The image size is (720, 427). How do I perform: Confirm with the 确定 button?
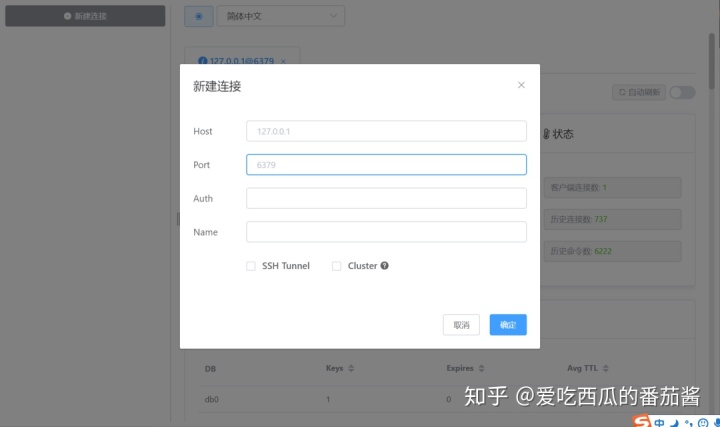[x=508, y=325]
